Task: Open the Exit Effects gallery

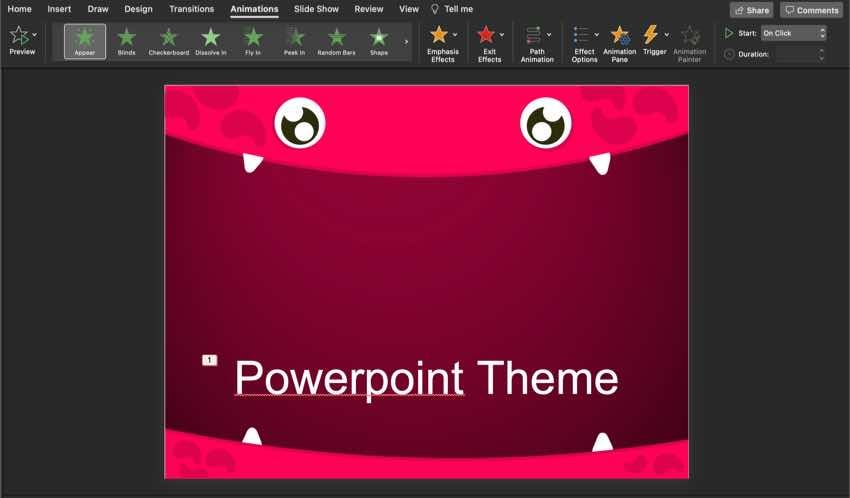Action: (x=489, y=42)
